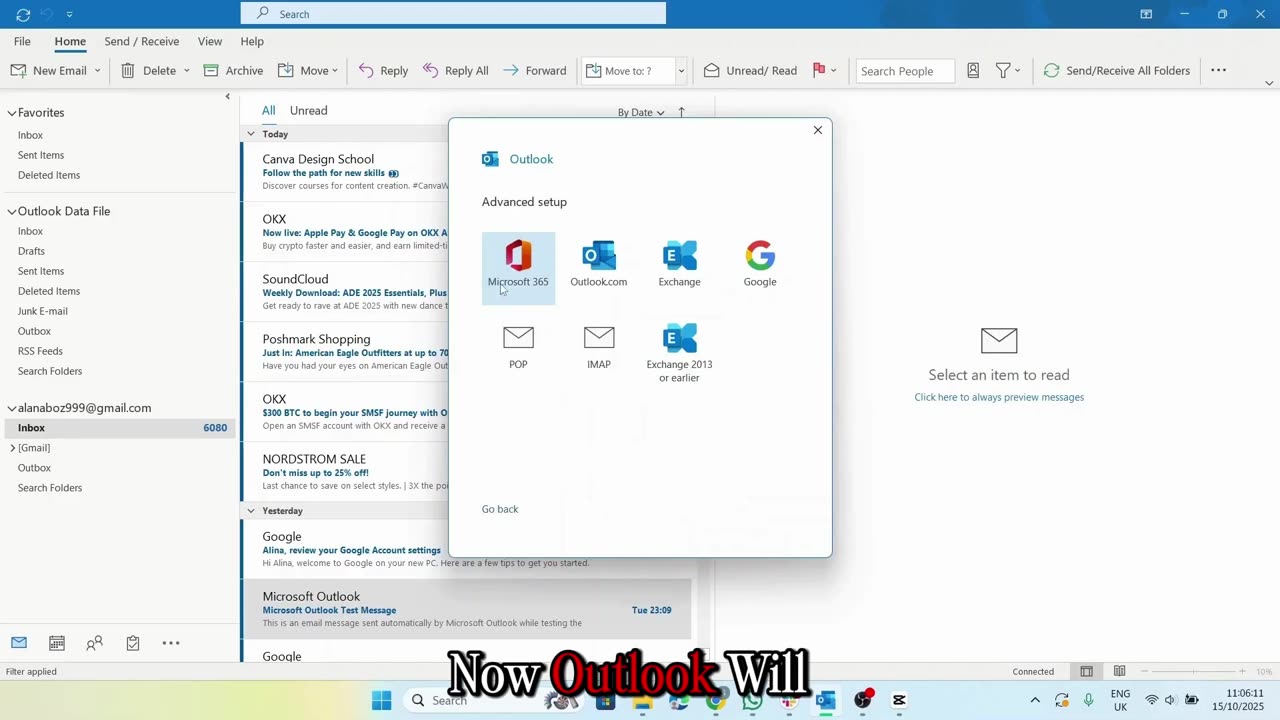Close the Advanced setup dialog

[x=817, y=130]
